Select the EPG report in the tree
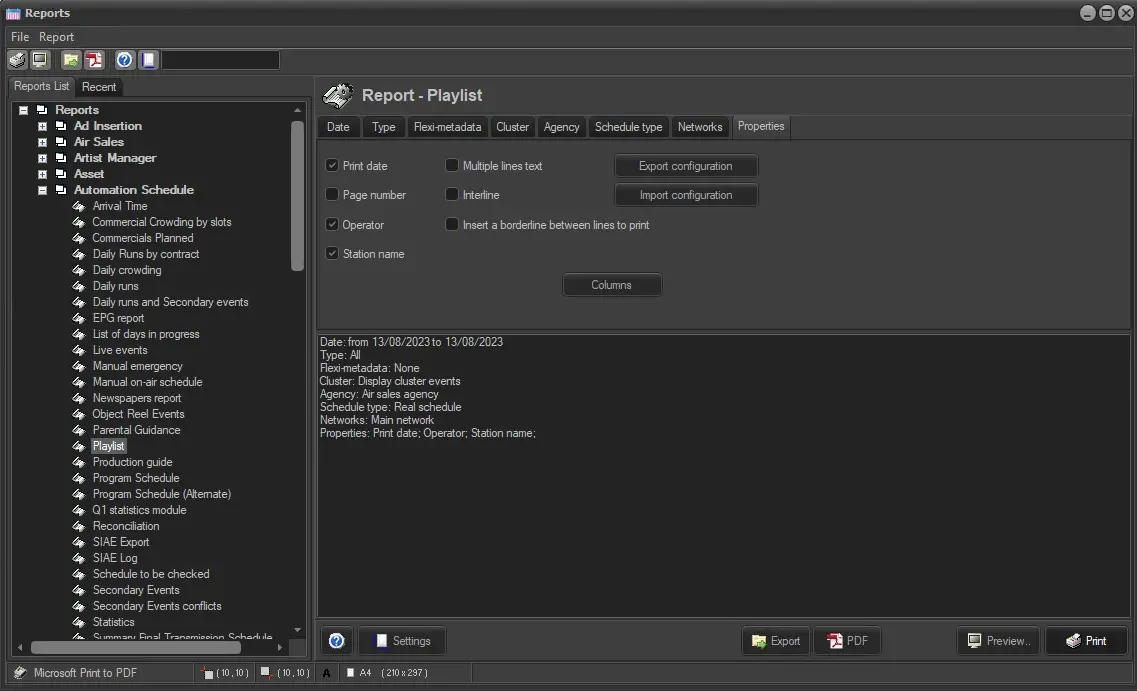 coord(118,318)
